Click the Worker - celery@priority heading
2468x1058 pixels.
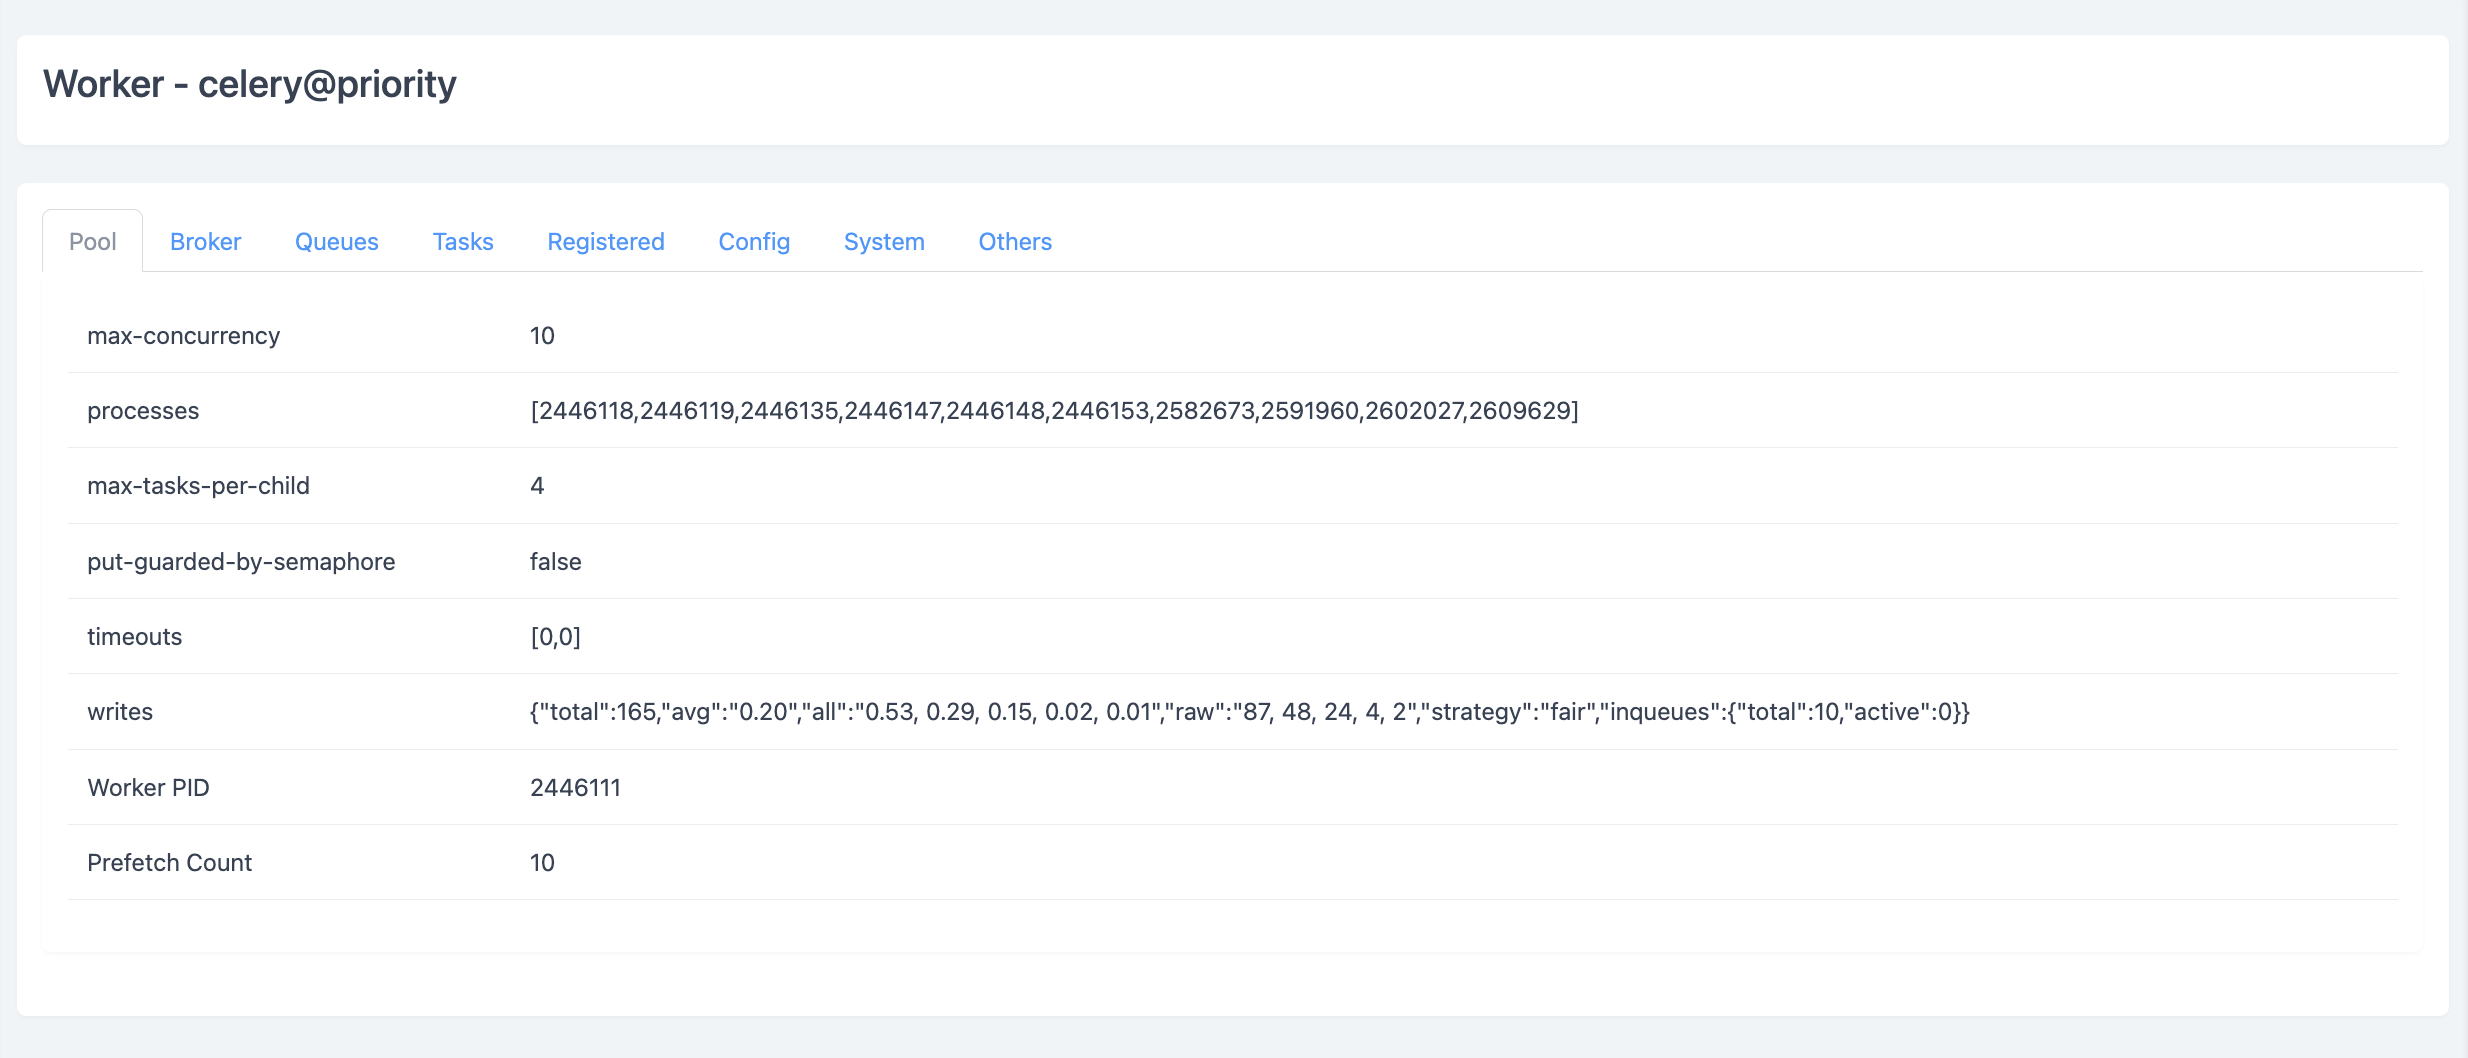click(249, 85)
